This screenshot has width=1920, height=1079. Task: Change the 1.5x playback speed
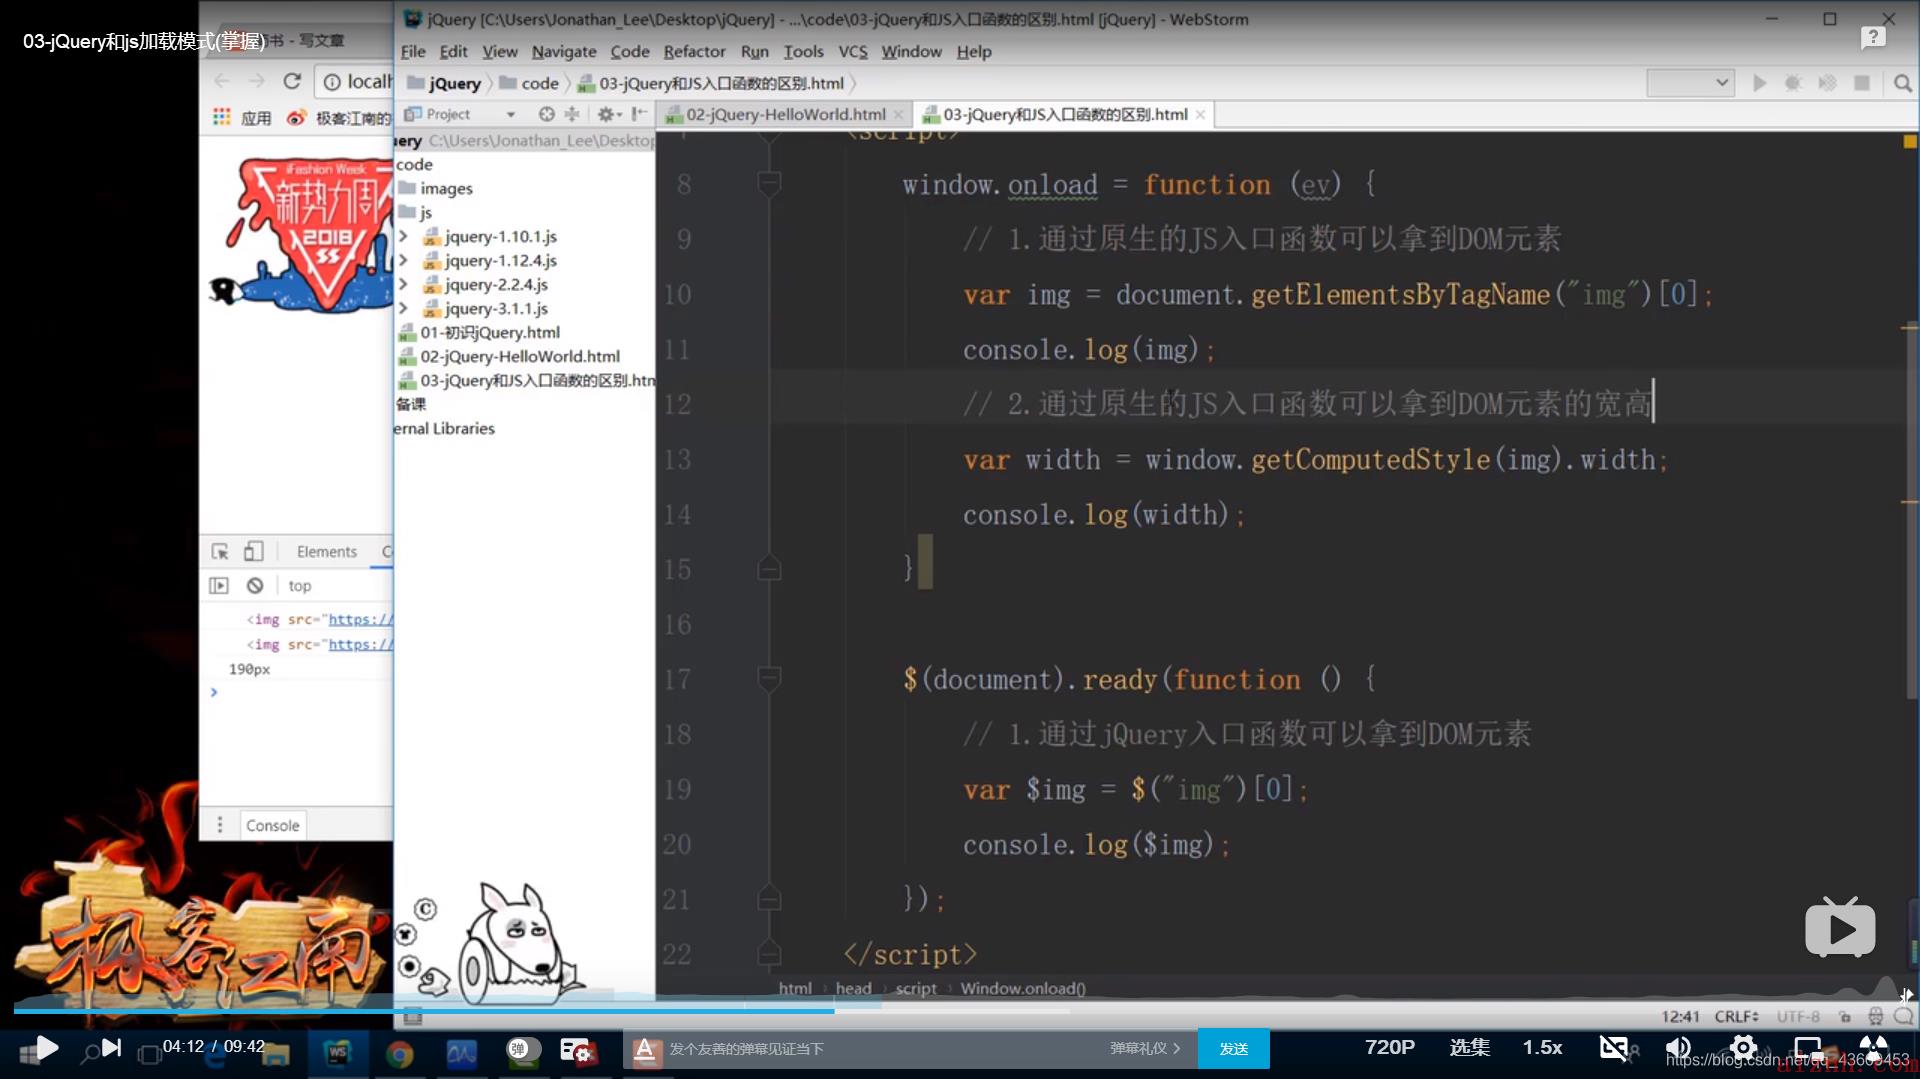pyautogui.click(x=1542, y=1047)
